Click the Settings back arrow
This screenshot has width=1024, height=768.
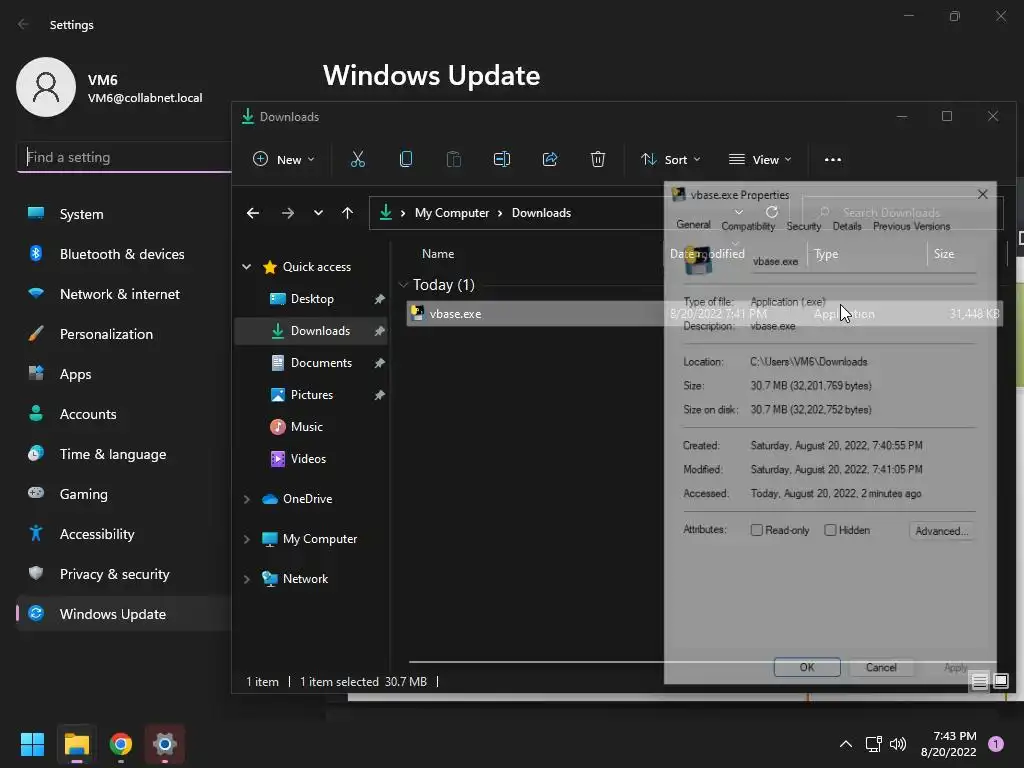point(24,24)
